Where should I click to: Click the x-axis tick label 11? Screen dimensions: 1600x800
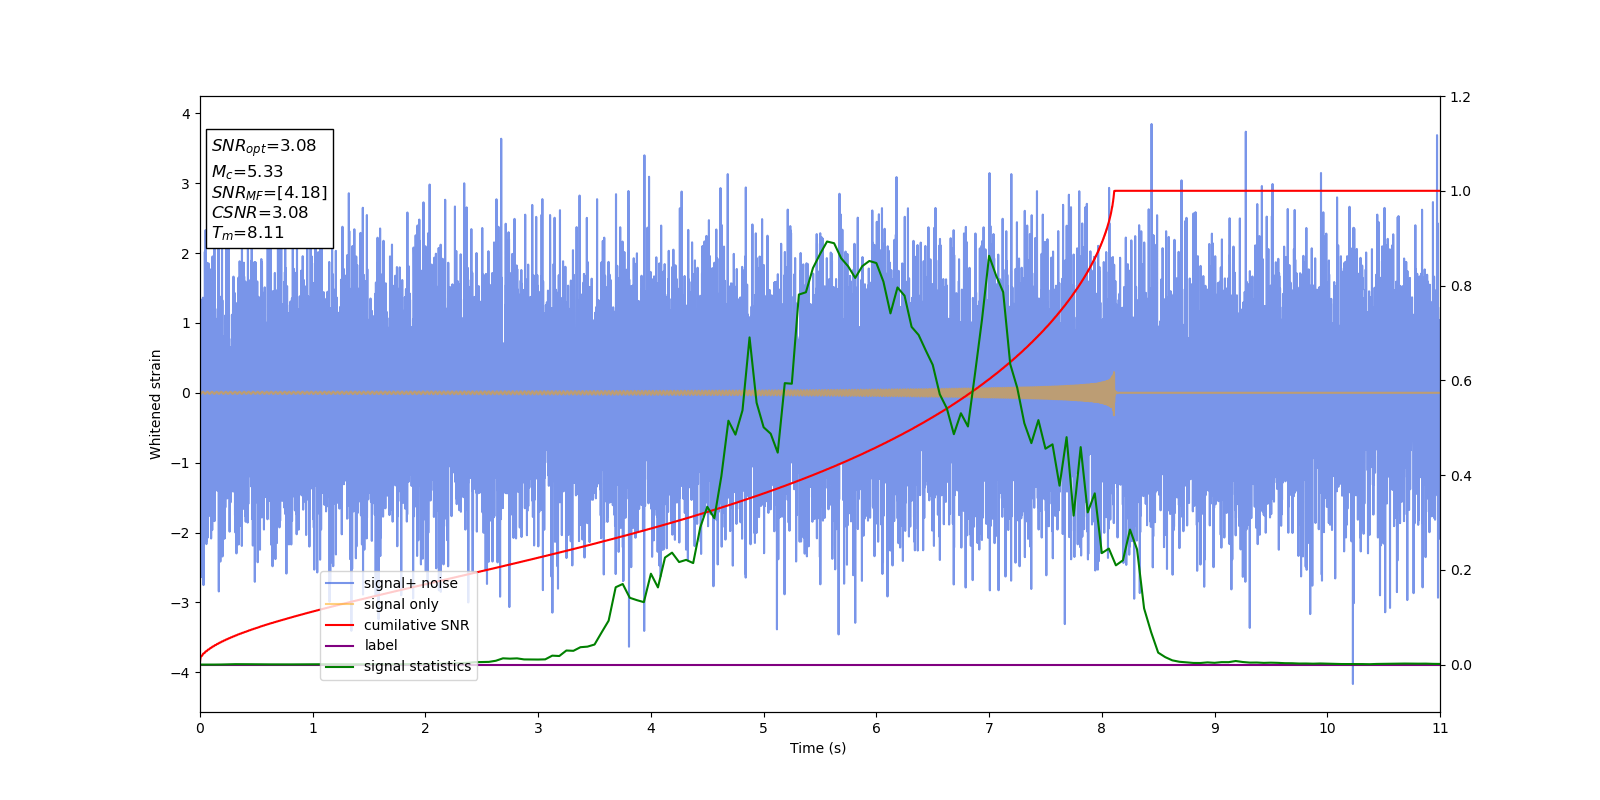[1440, 728]
